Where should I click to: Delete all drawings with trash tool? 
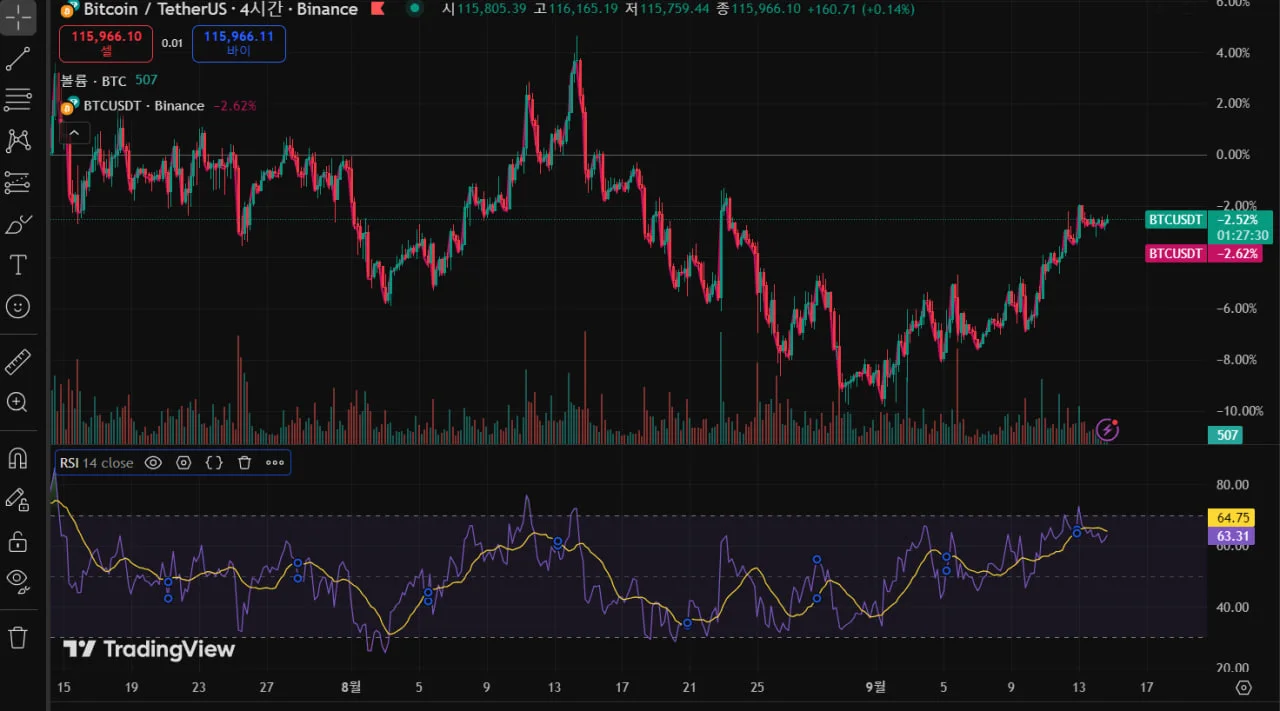[18, 636]
